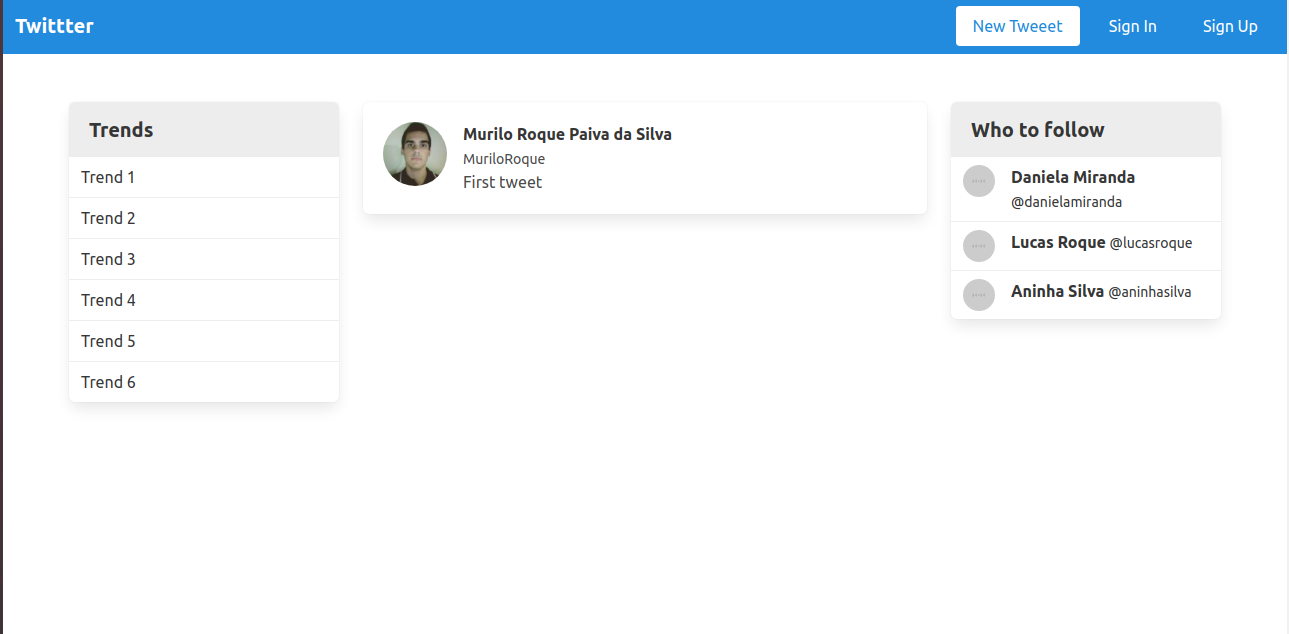The height and width of the screenshot is (634, 1289).
Task: Open Murilo Roque Paiva da Silva's name
Action: pos(567,134)
